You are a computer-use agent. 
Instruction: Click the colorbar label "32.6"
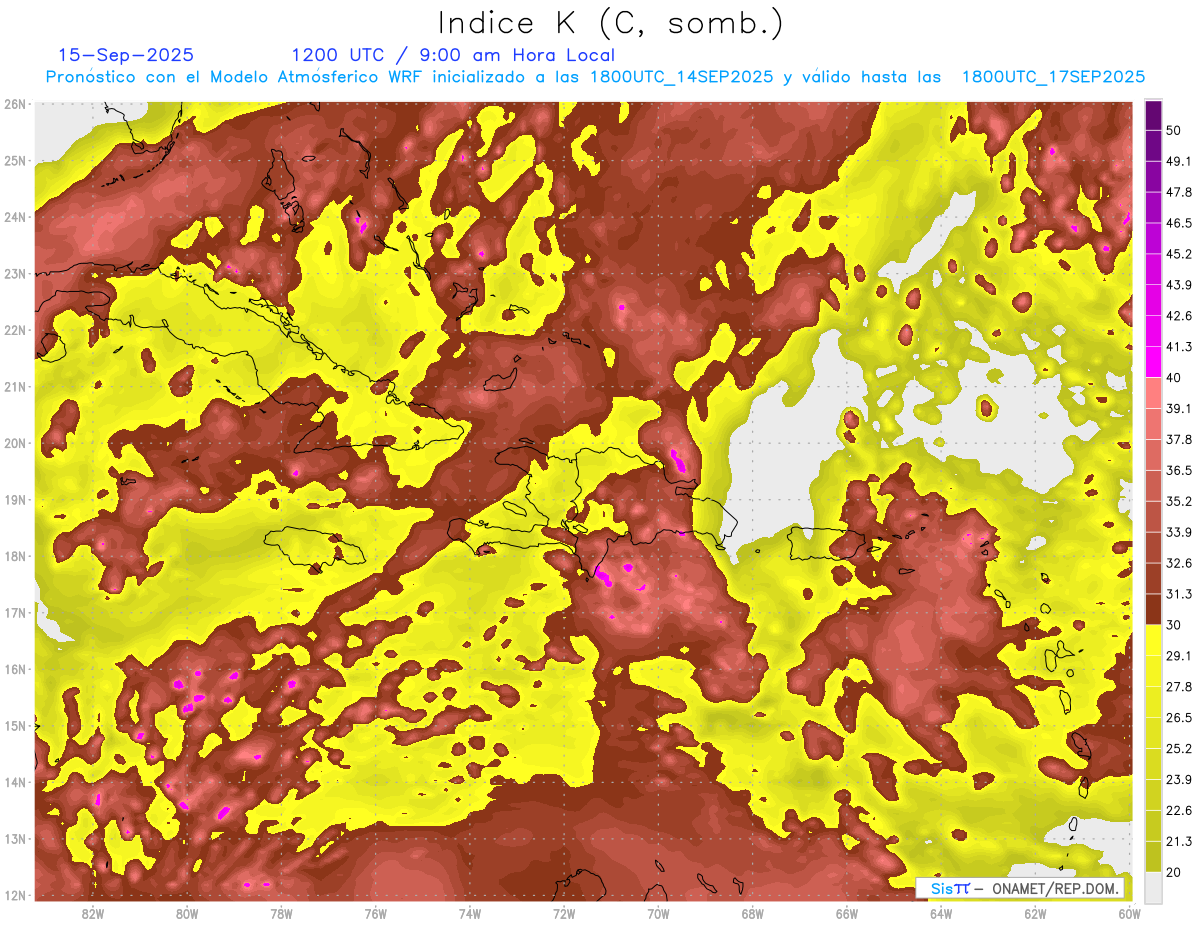pos(1178,563)
